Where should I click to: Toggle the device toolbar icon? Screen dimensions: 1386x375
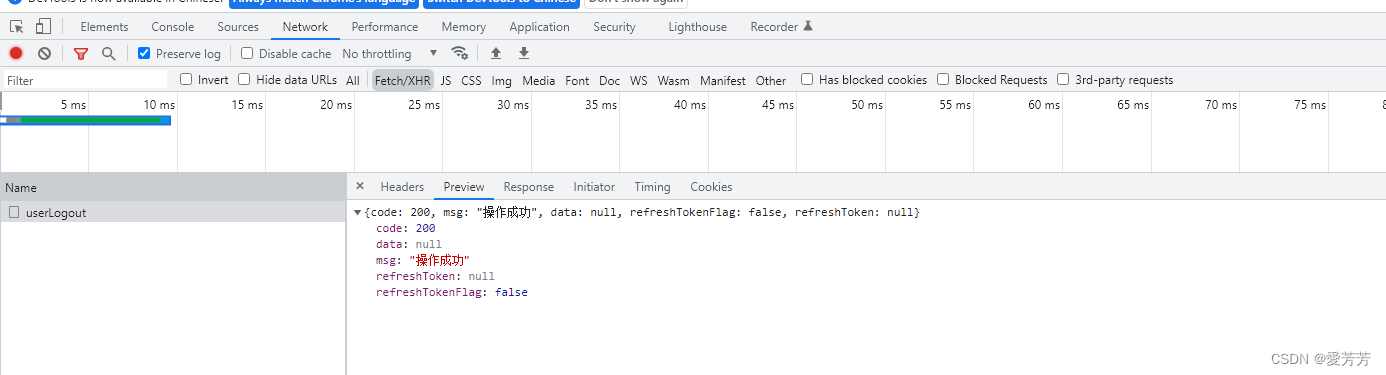(x=44, y=27)
